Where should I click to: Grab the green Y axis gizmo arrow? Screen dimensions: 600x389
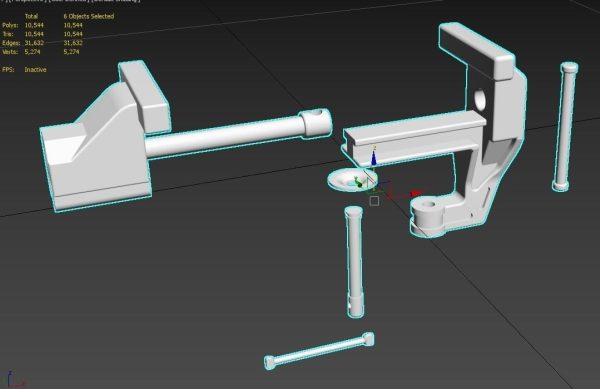pyautogui.click(x=358, y=182)
